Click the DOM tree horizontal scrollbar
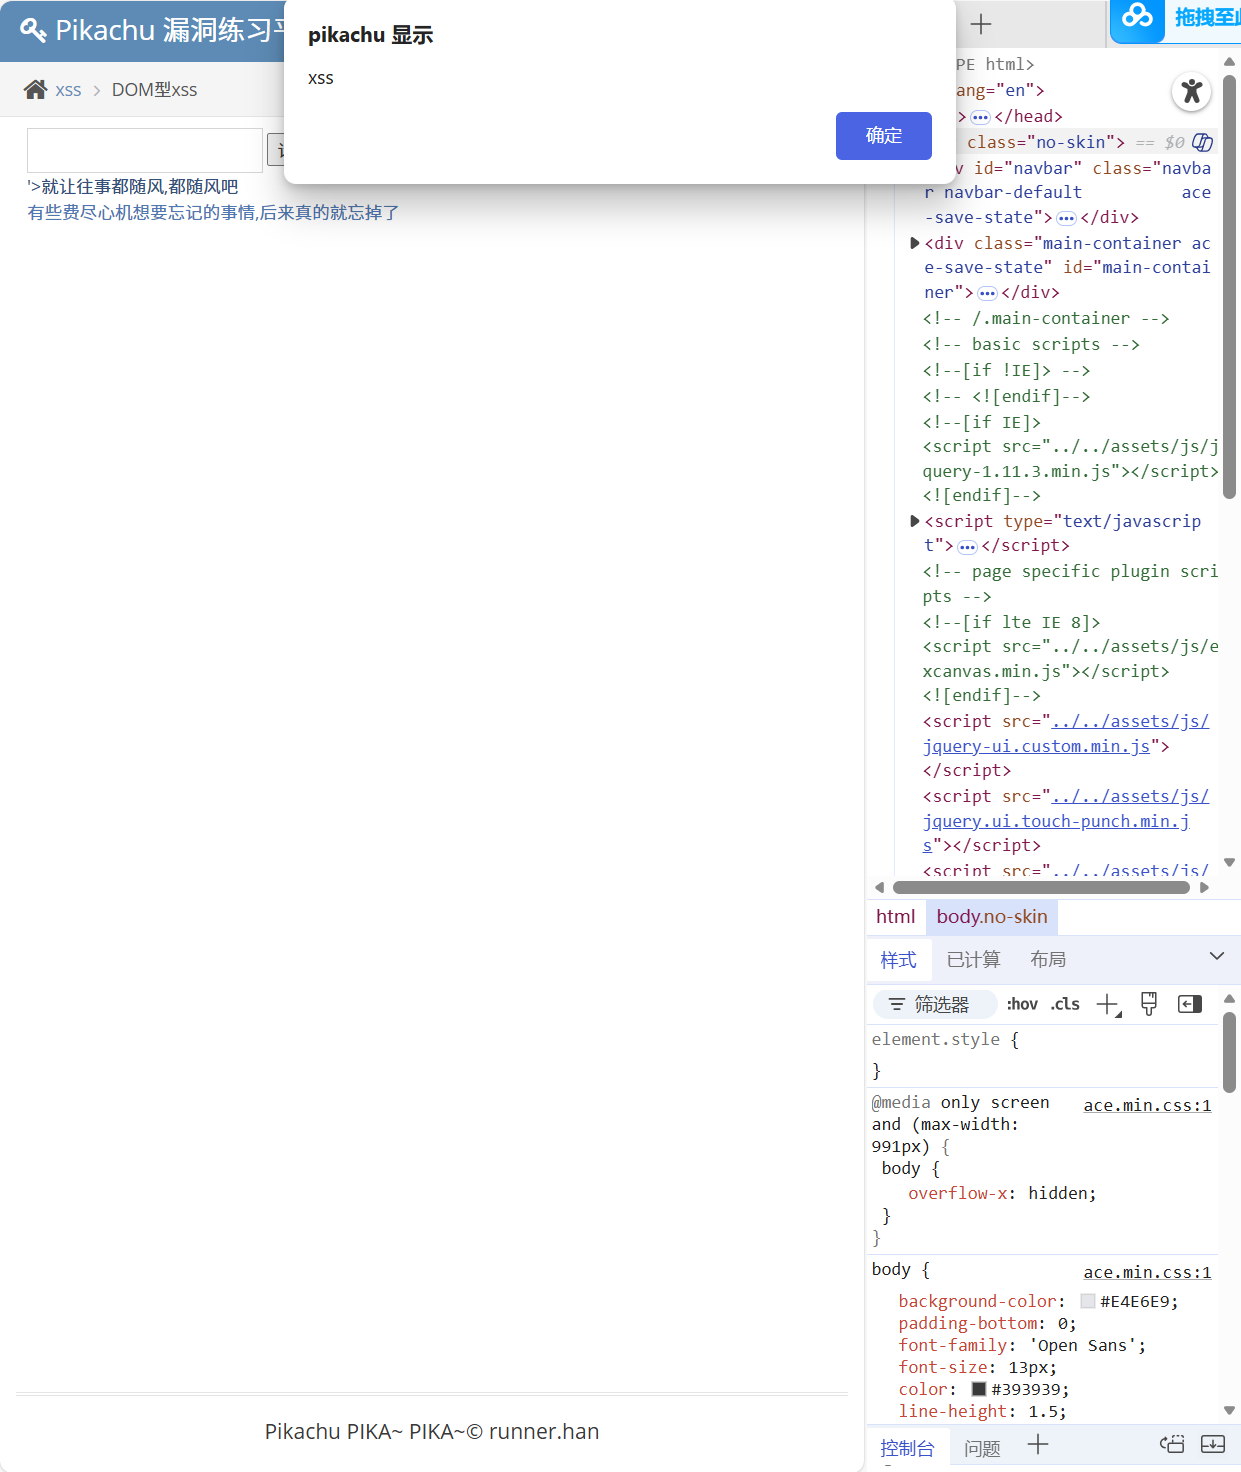This screenshot has height=1472, width=1241. click(1041, 887)
